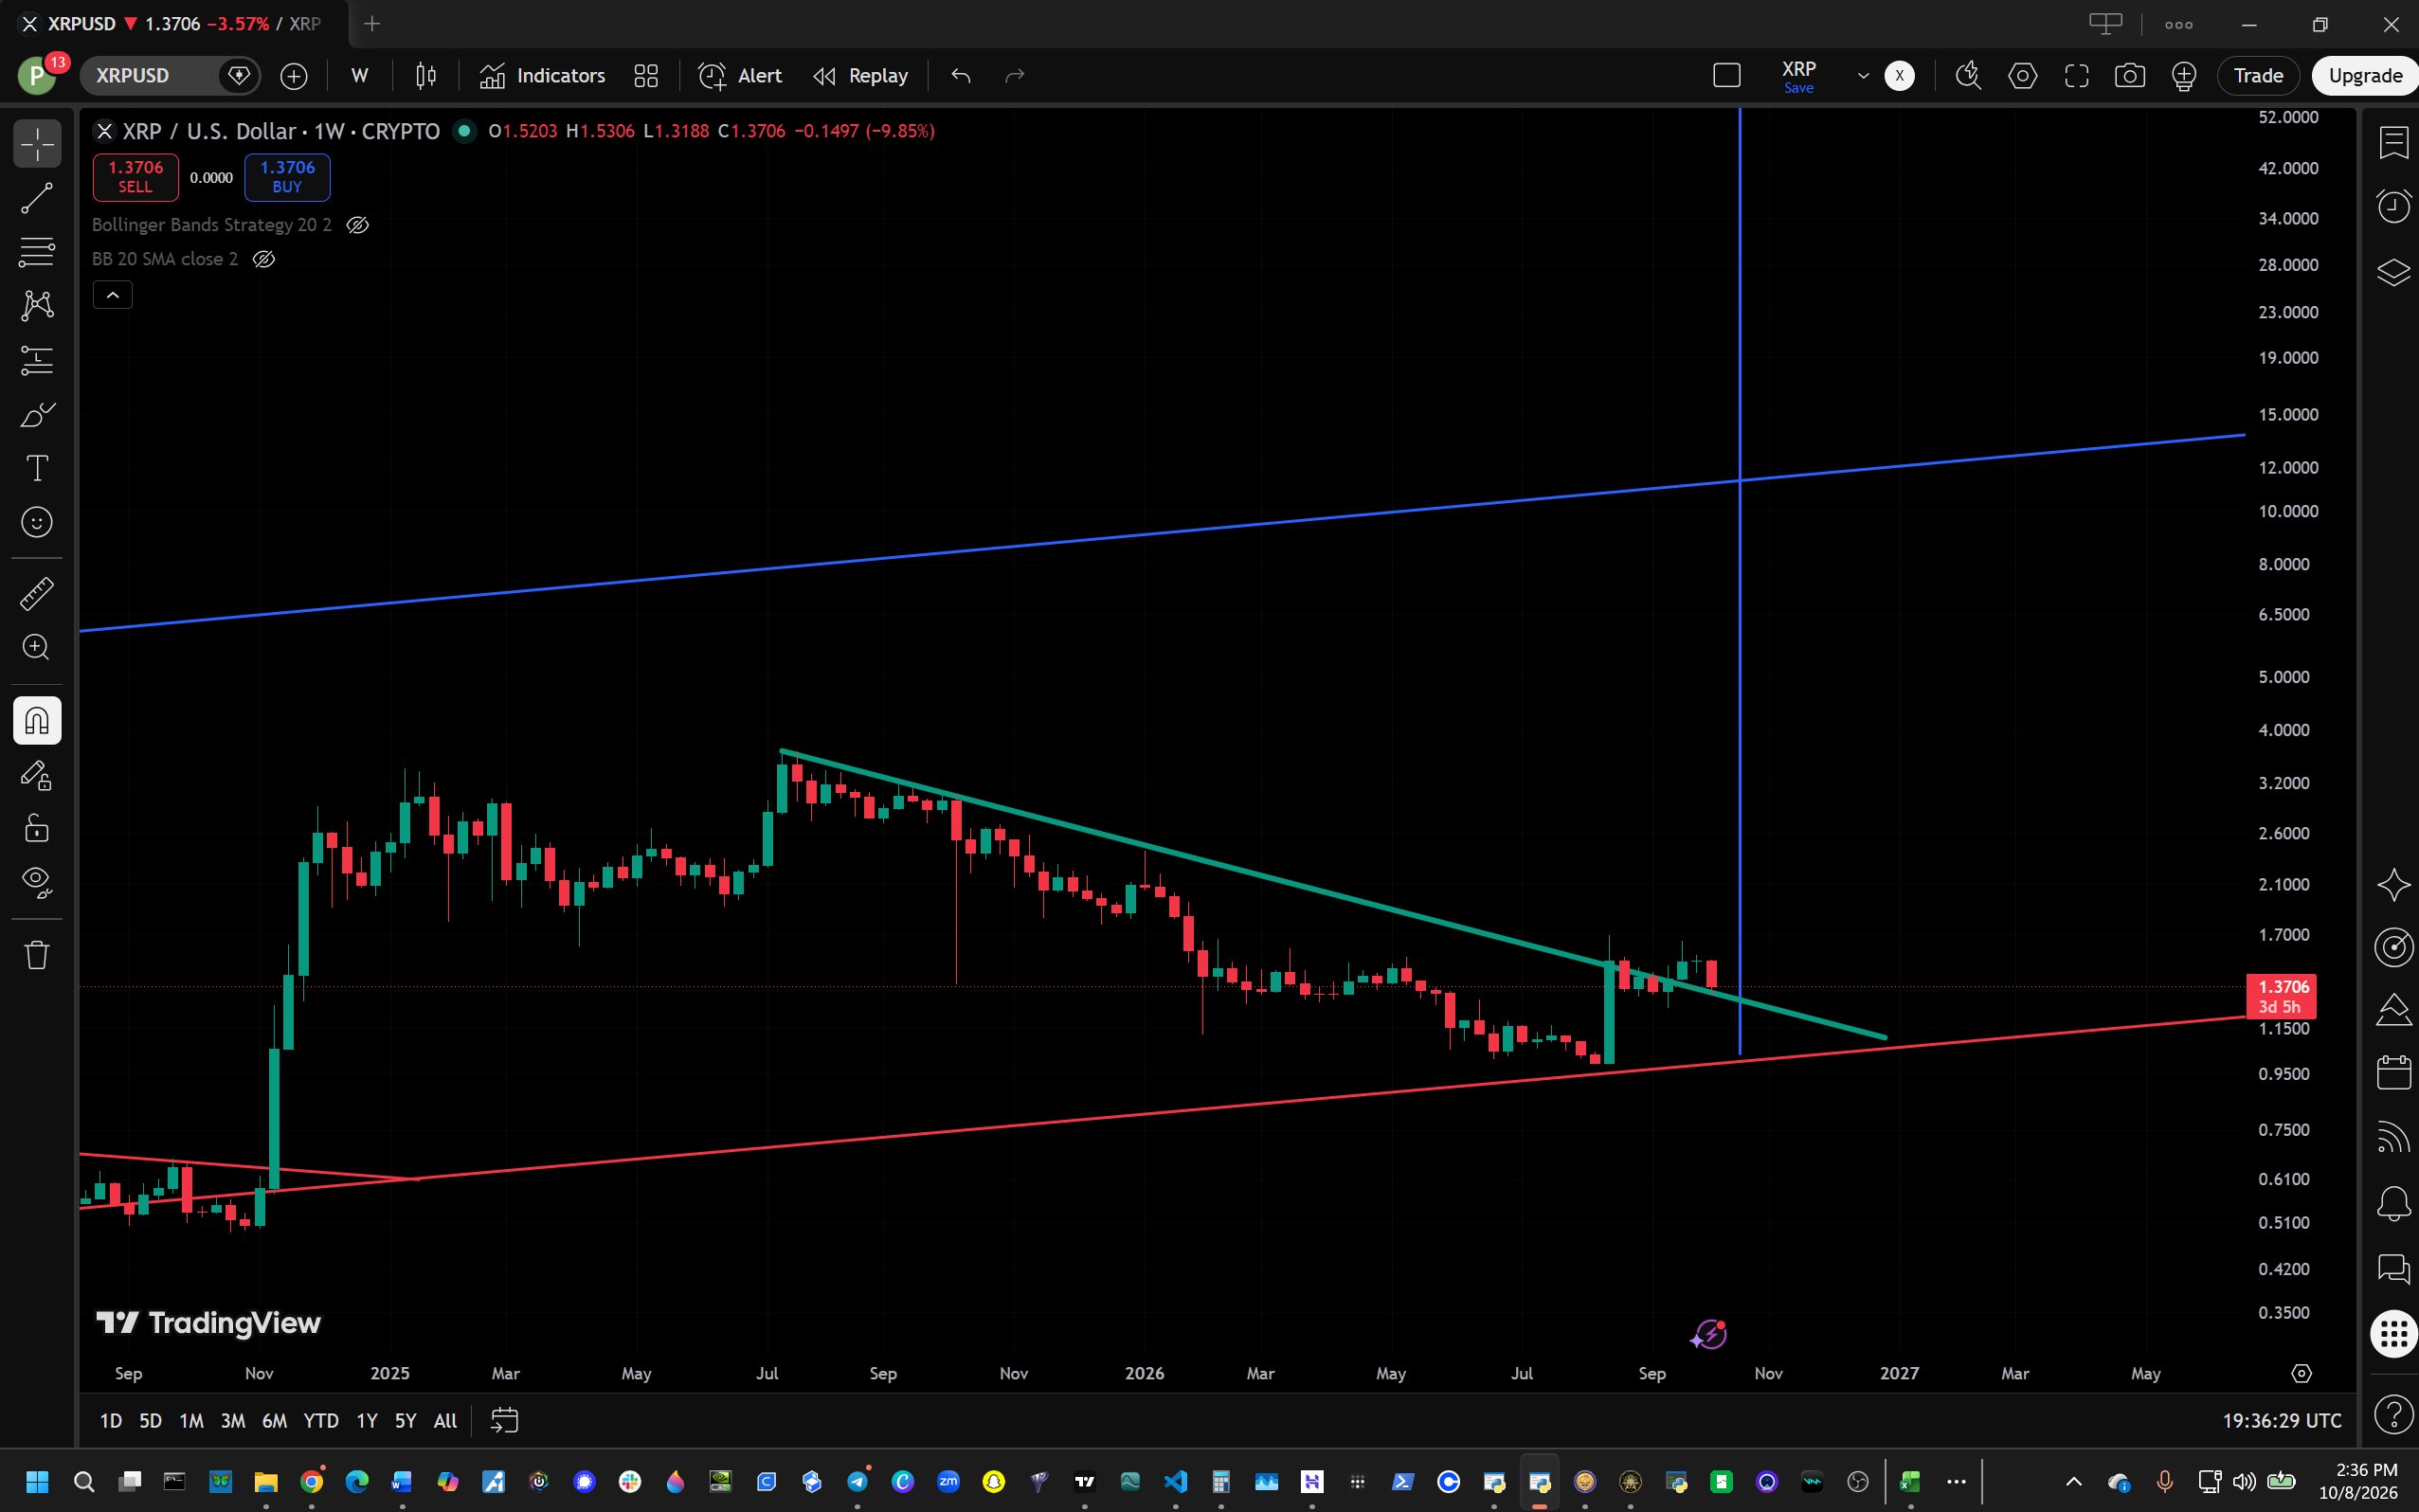Select the crosshair cursor tool
Screen dimensions: 2419x1512
point(37,145)
